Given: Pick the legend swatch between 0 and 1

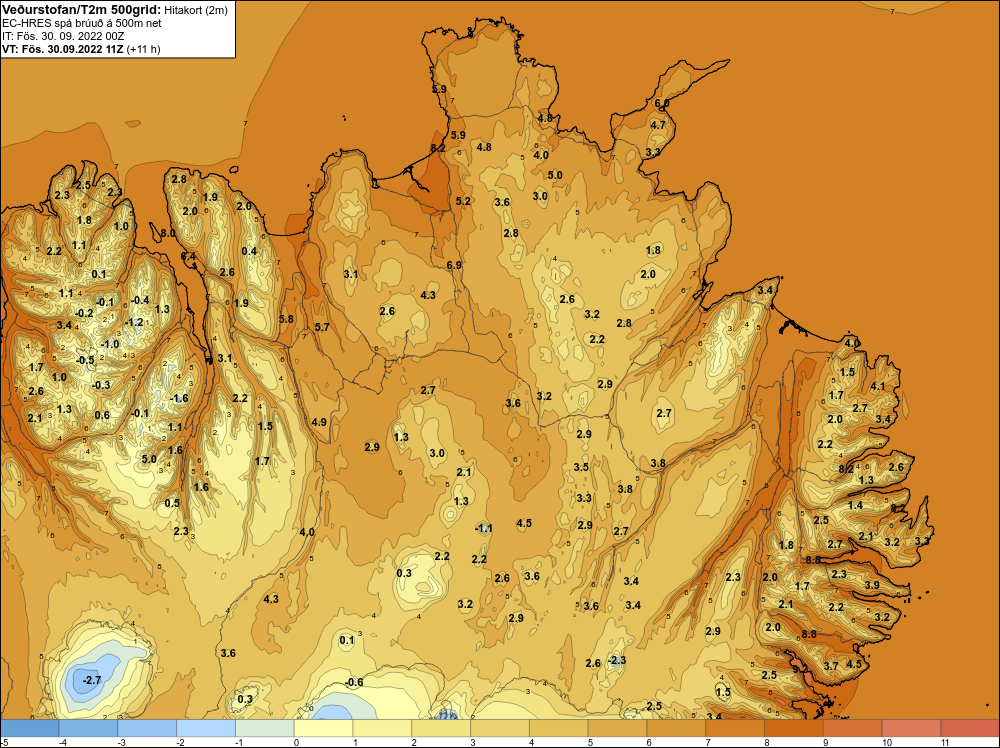Looking at the screenshot, I should click(323, 728).
